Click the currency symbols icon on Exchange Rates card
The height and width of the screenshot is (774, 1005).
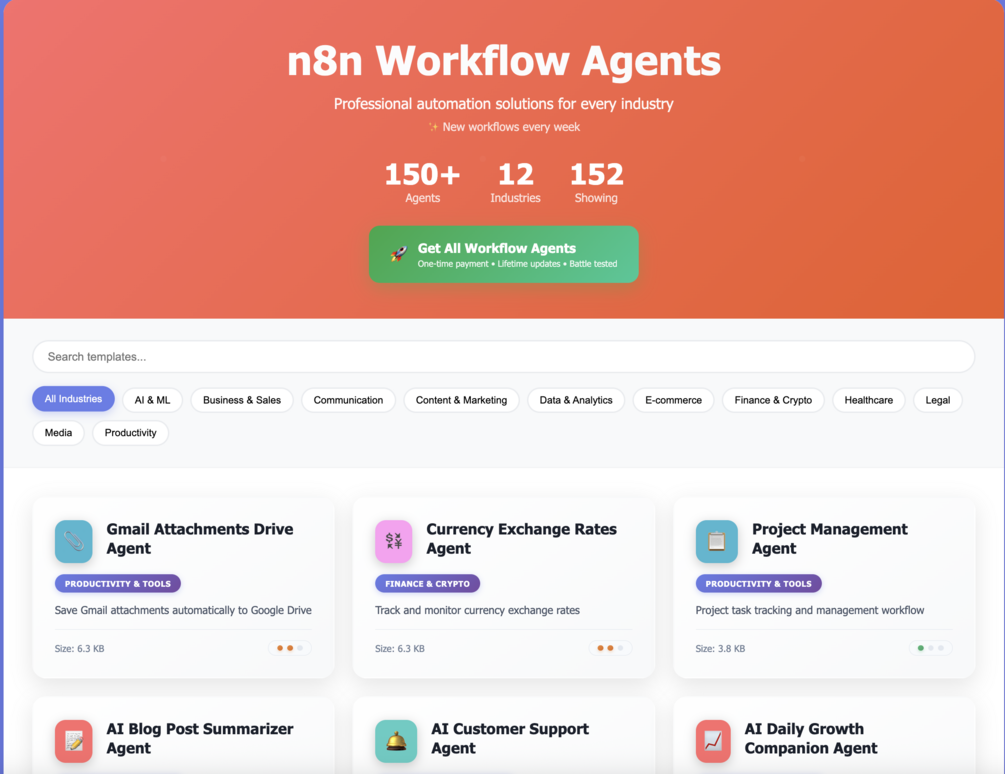pyautogui.click(x=394, y=541)
